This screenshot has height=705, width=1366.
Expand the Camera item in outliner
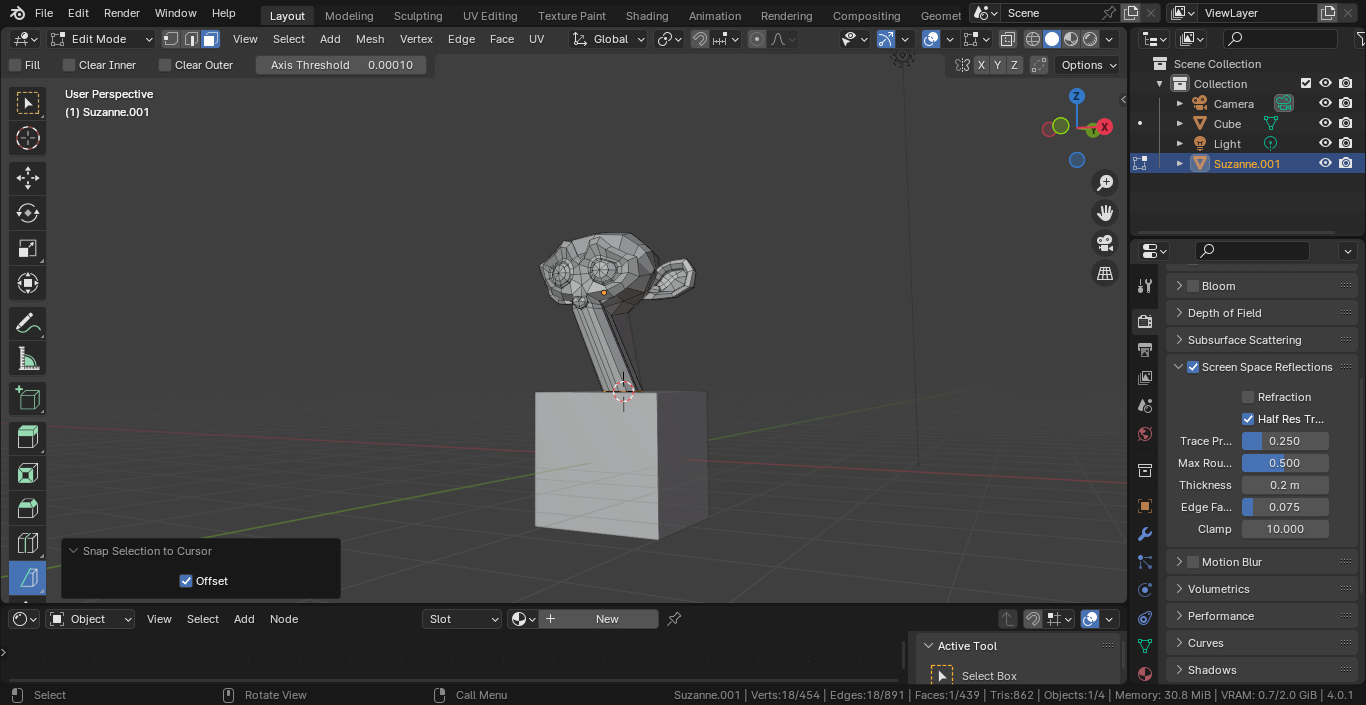(1180, 103)
